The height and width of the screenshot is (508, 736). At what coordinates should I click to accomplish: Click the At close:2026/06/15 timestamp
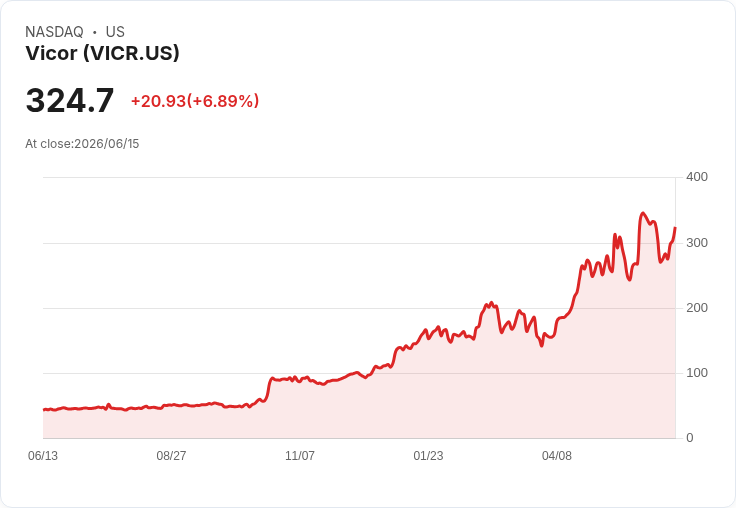[x=82, y=144]
